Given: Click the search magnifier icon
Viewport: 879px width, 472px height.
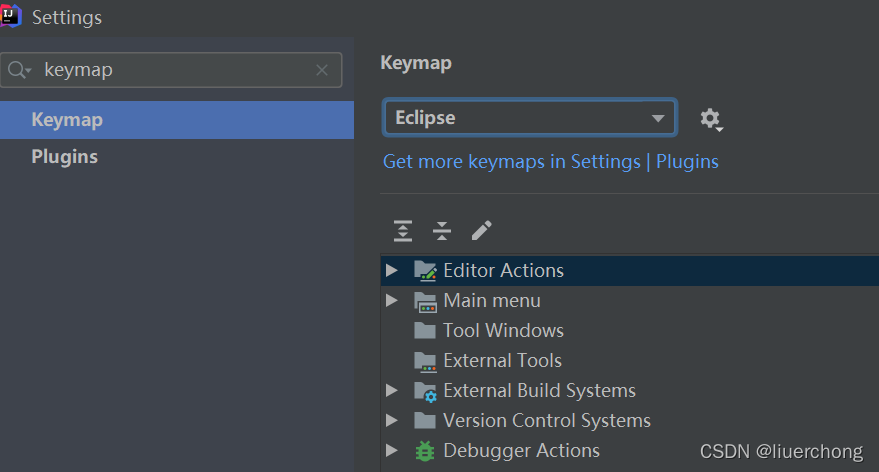Looking at the screenshot, I should point(19,70).
